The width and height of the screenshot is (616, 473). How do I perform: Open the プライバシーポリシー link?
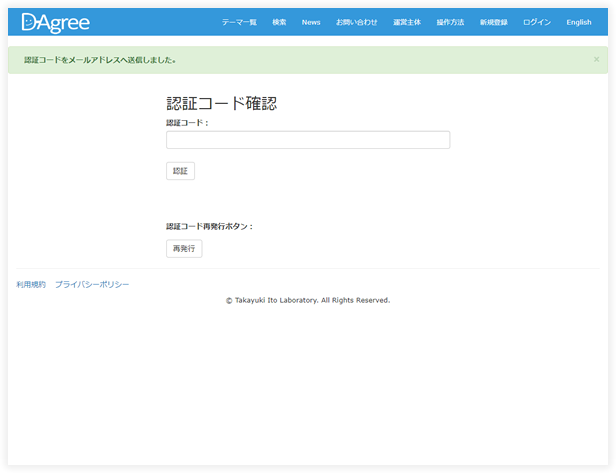pos(92,284)
